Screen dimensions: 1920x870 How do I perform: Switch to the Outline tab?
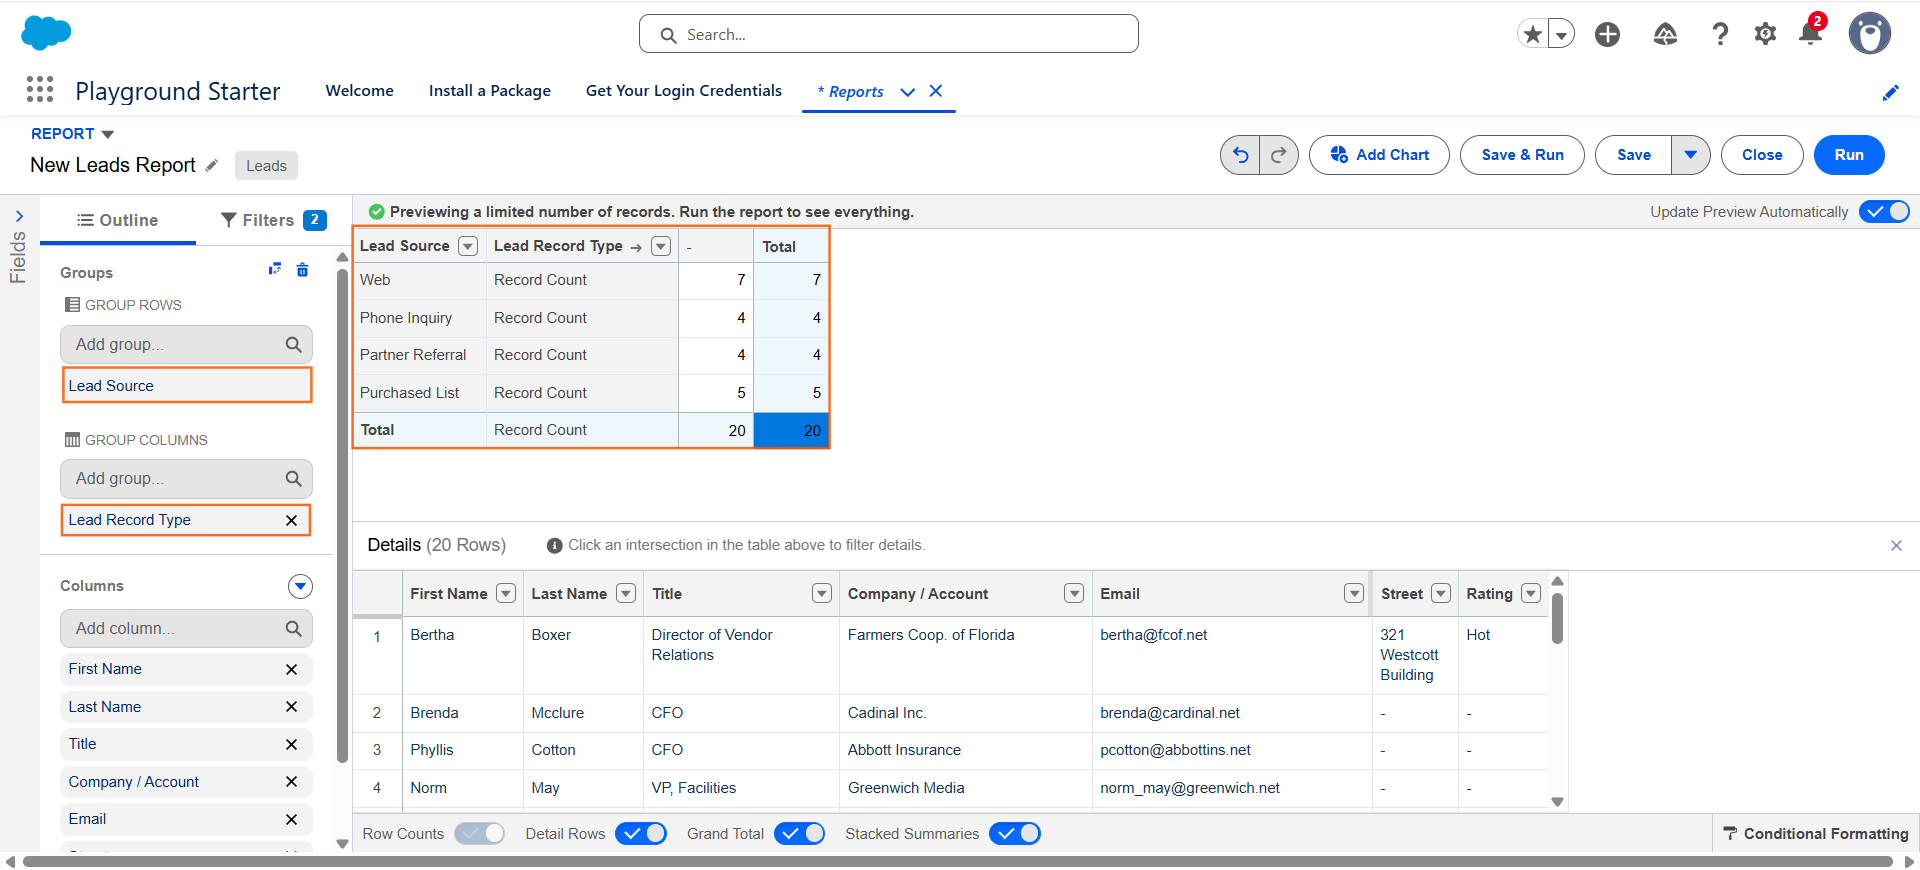(118, 220)
